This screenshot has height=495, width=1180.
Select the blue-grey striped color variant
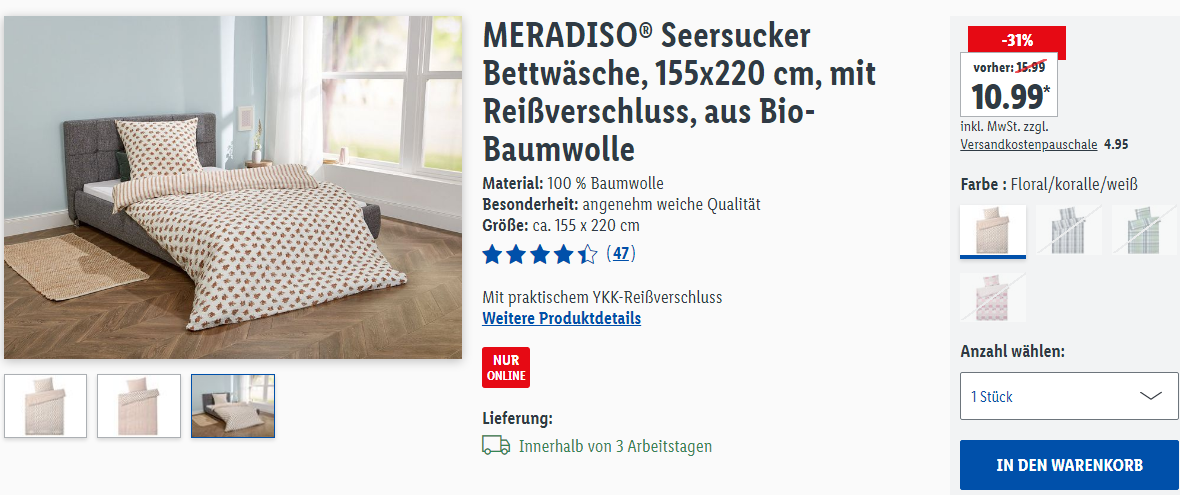[1069, 229]
